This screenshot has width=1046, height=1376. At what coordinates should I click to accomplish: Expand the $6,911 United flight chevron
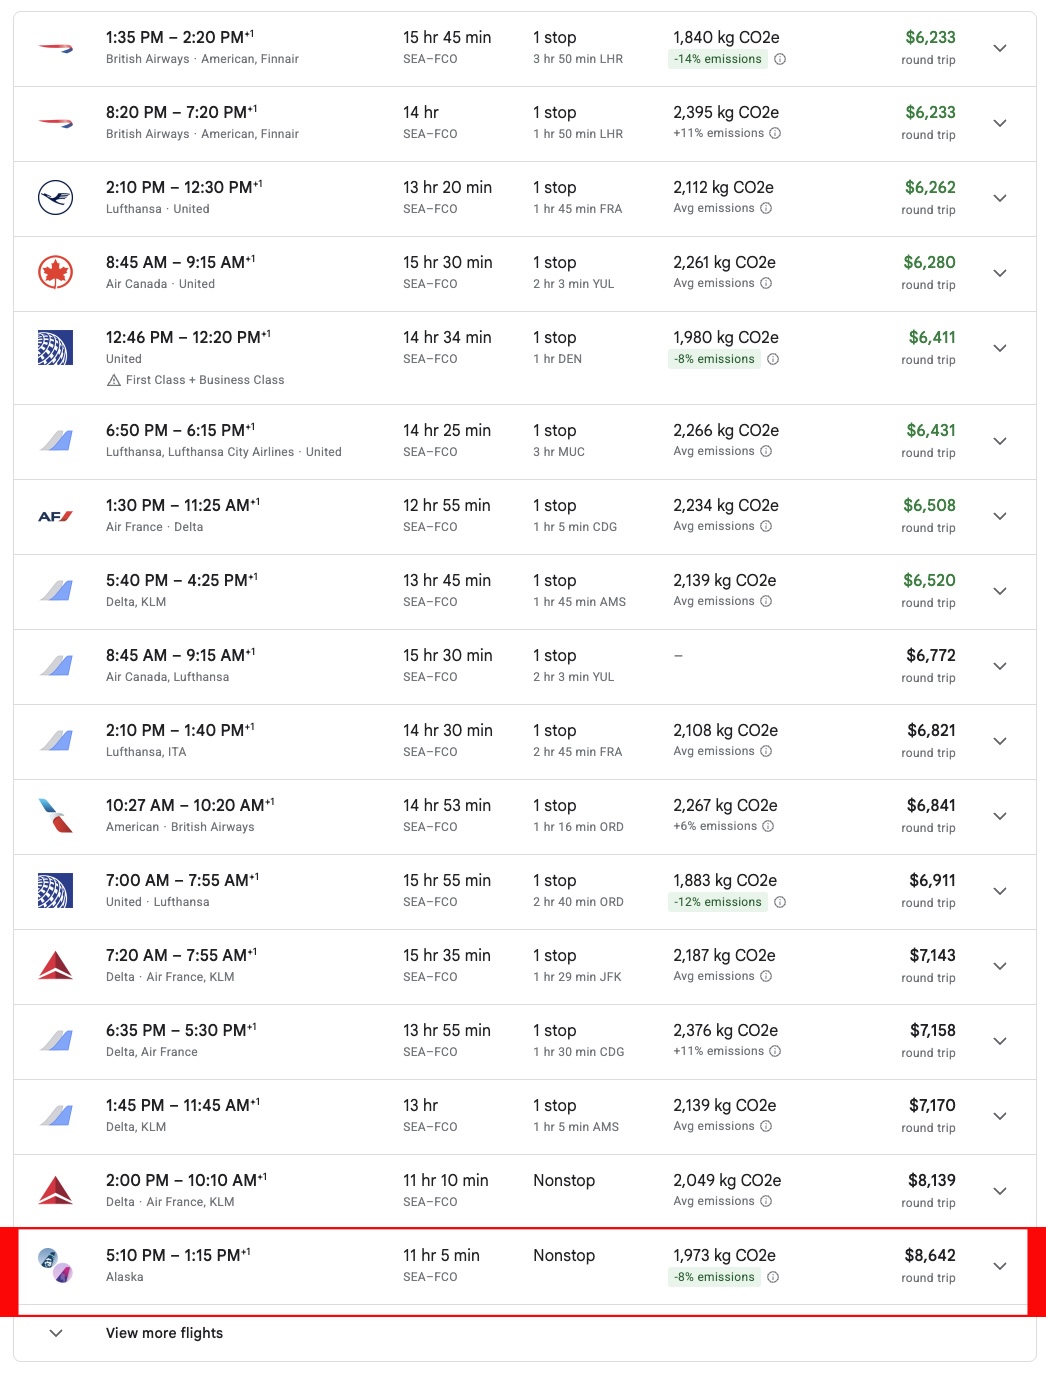pos(999,891)
